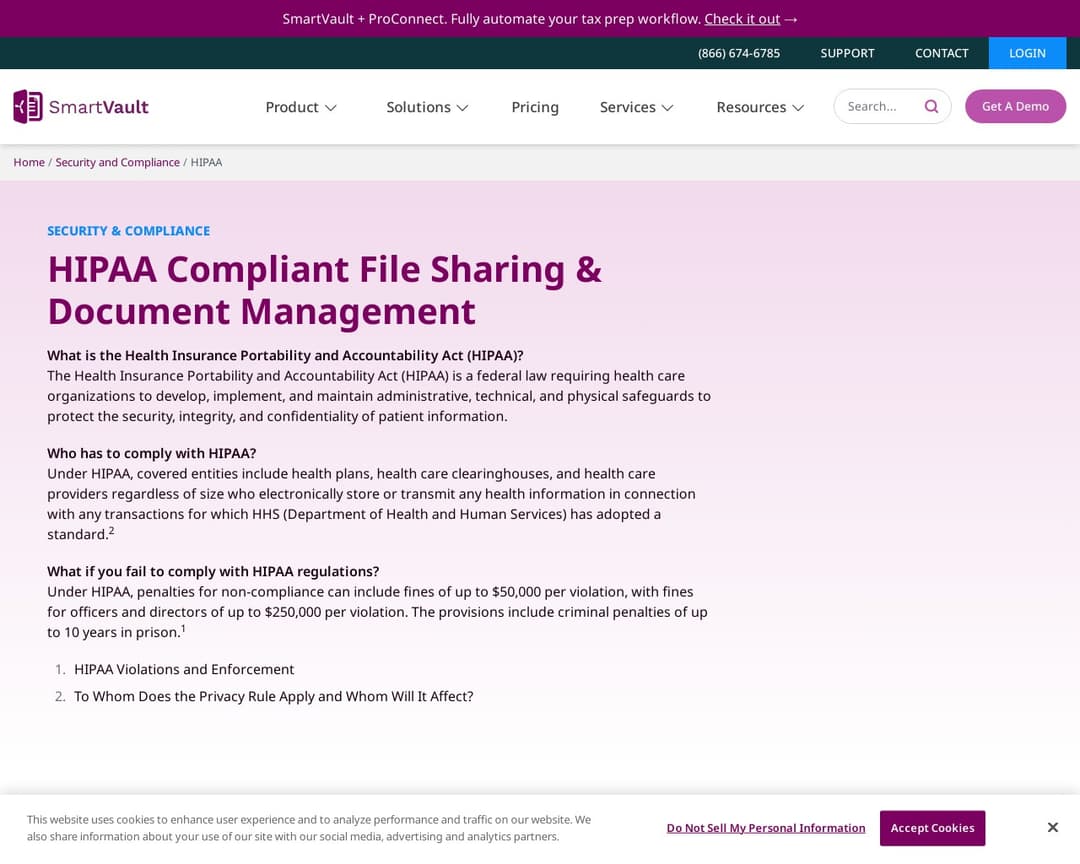This screenshot has width=1080, height=864.
Task: Open the Resources menu
Action: click(751, 107)
